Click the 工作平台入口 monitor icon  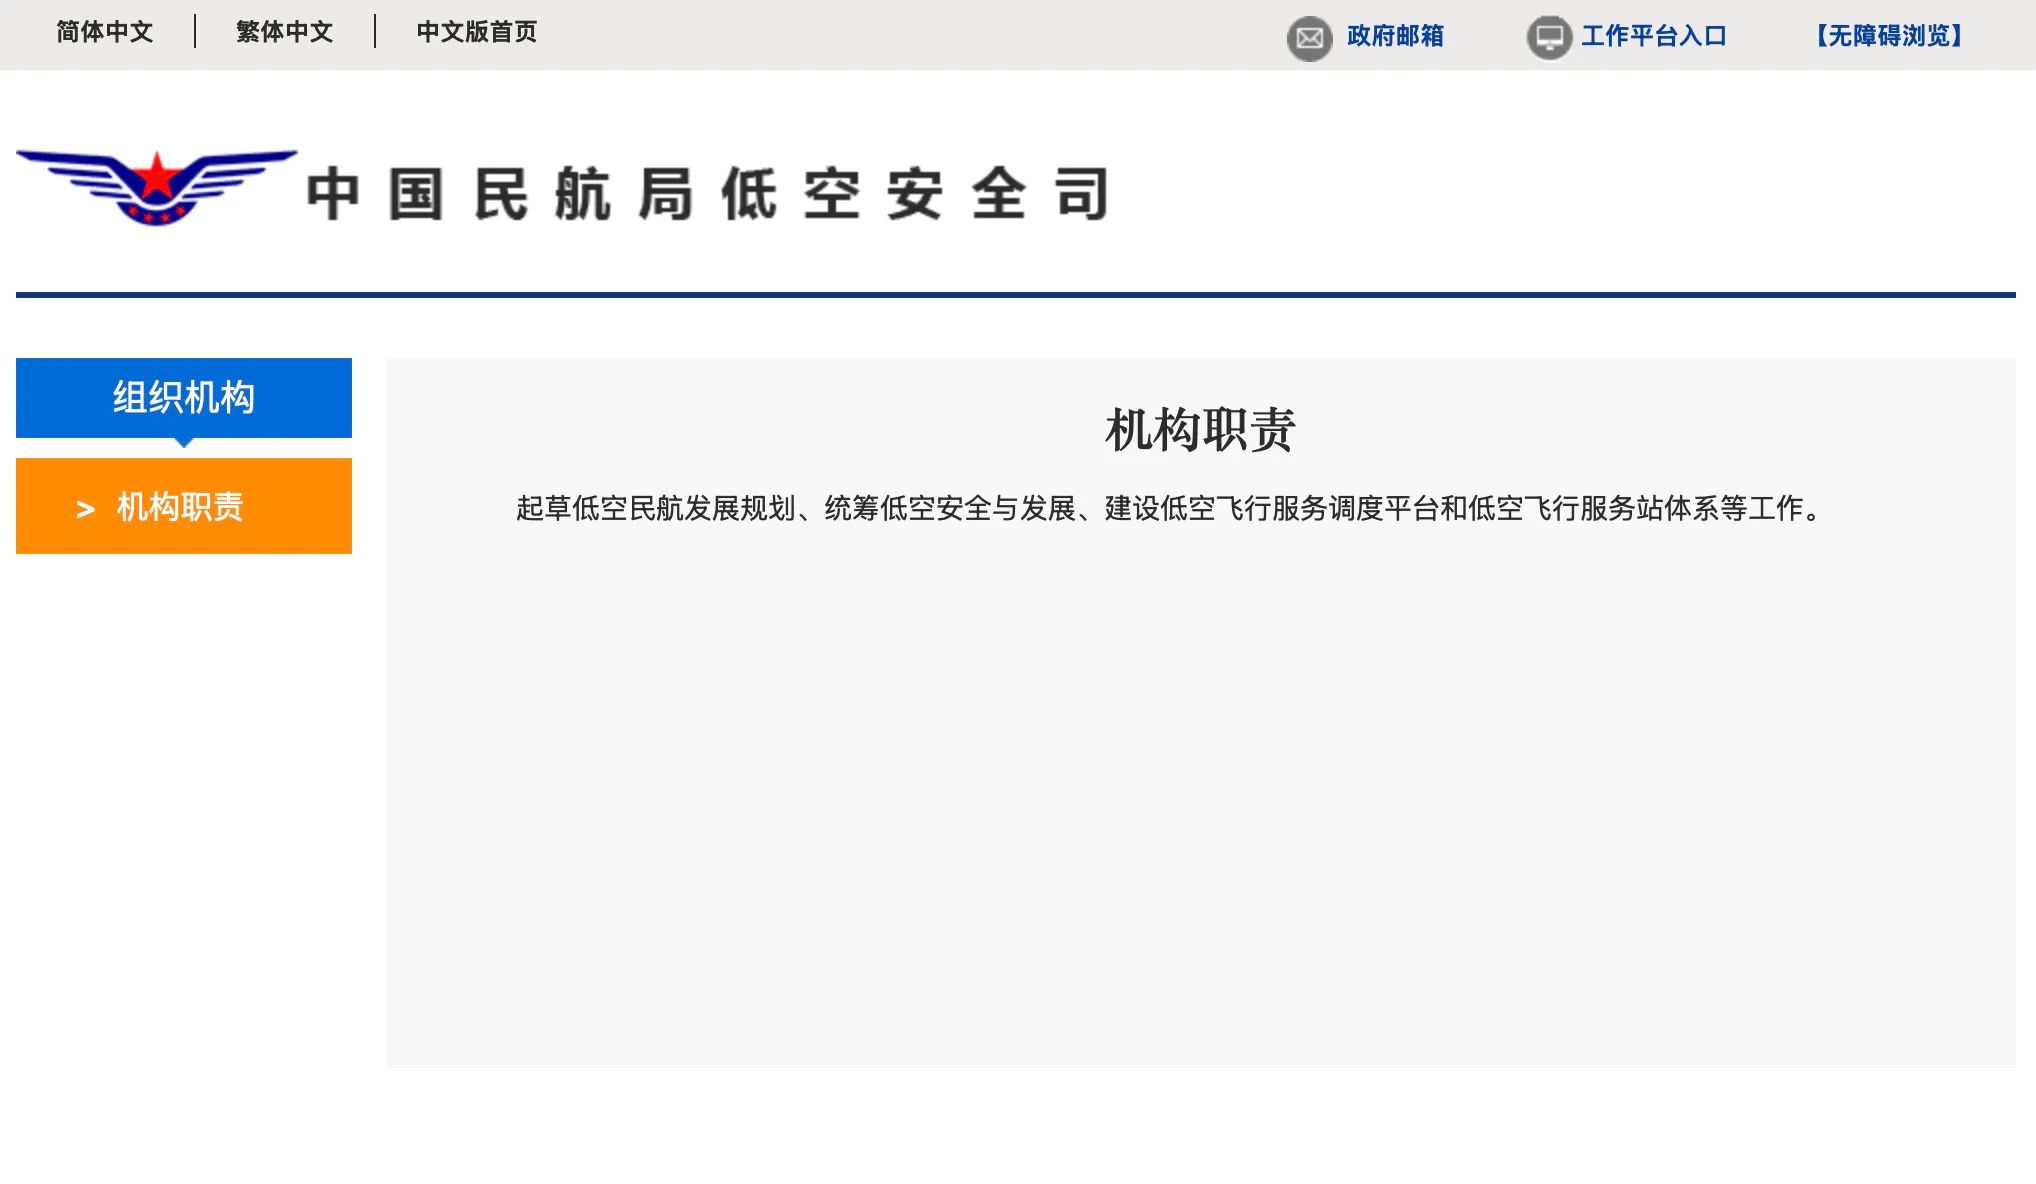click(x=1549, y=38)
